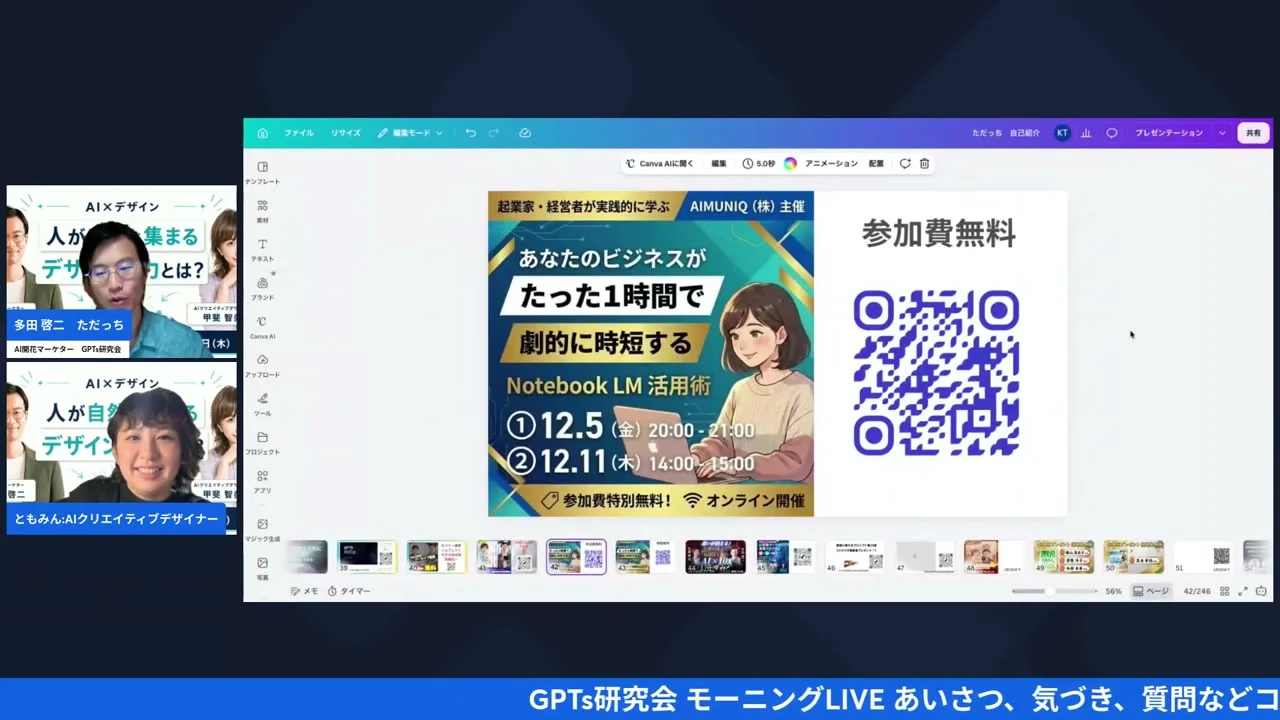Open page 39 thumbnail
This screenshot has height=720, width=1280.
tap(367, 556)
